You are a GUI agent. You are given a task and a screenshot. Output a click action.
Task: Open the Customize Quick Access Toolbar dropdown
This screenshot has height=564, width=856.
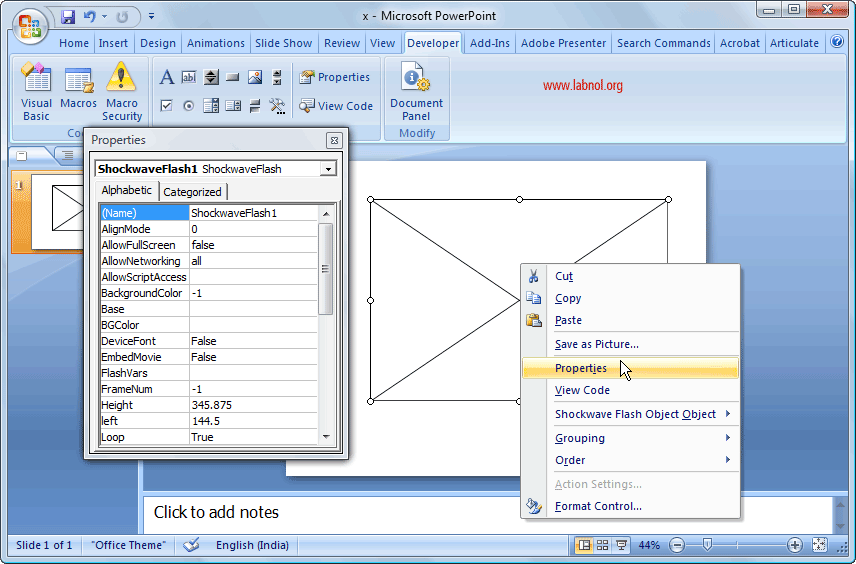(151, 17)
